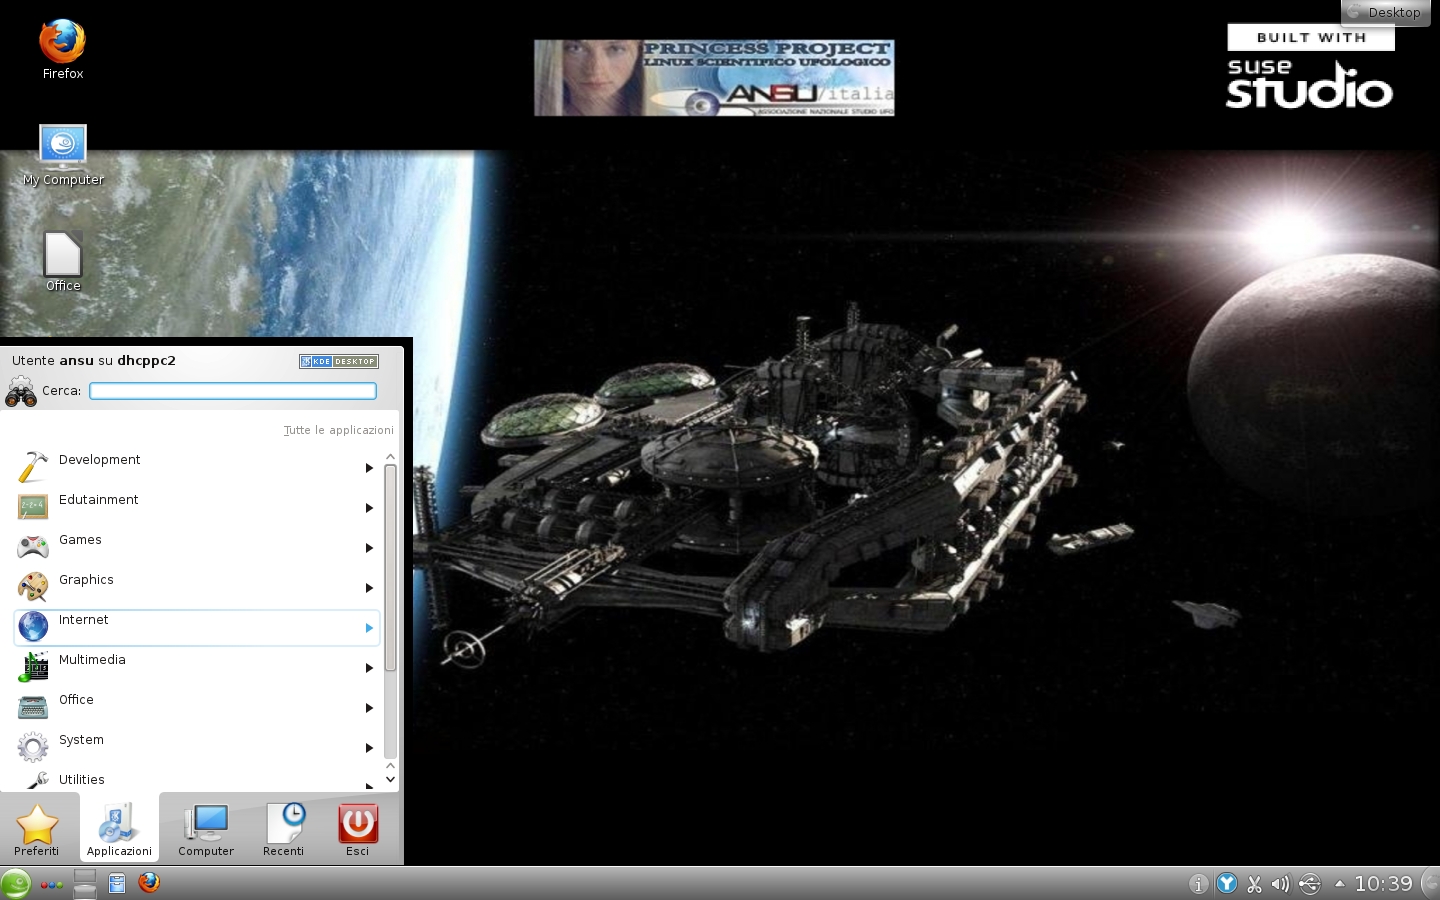Switch to the Preferiti tab
Viewport: 1440px width, 900px height.
pos(37,828)
